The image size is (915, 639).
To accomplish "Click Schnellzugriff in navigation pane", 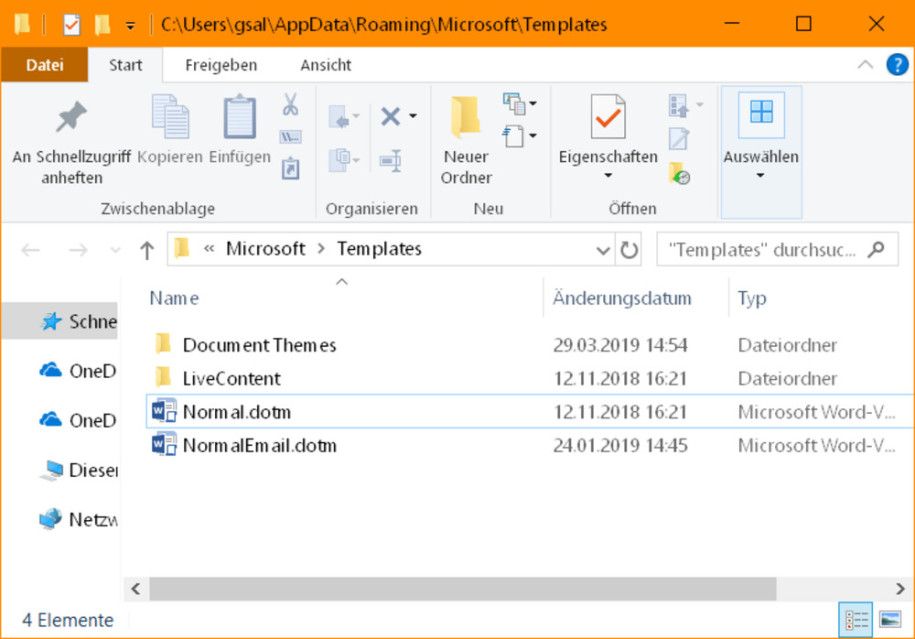I will pyautogui.click(x=78, y=321).
